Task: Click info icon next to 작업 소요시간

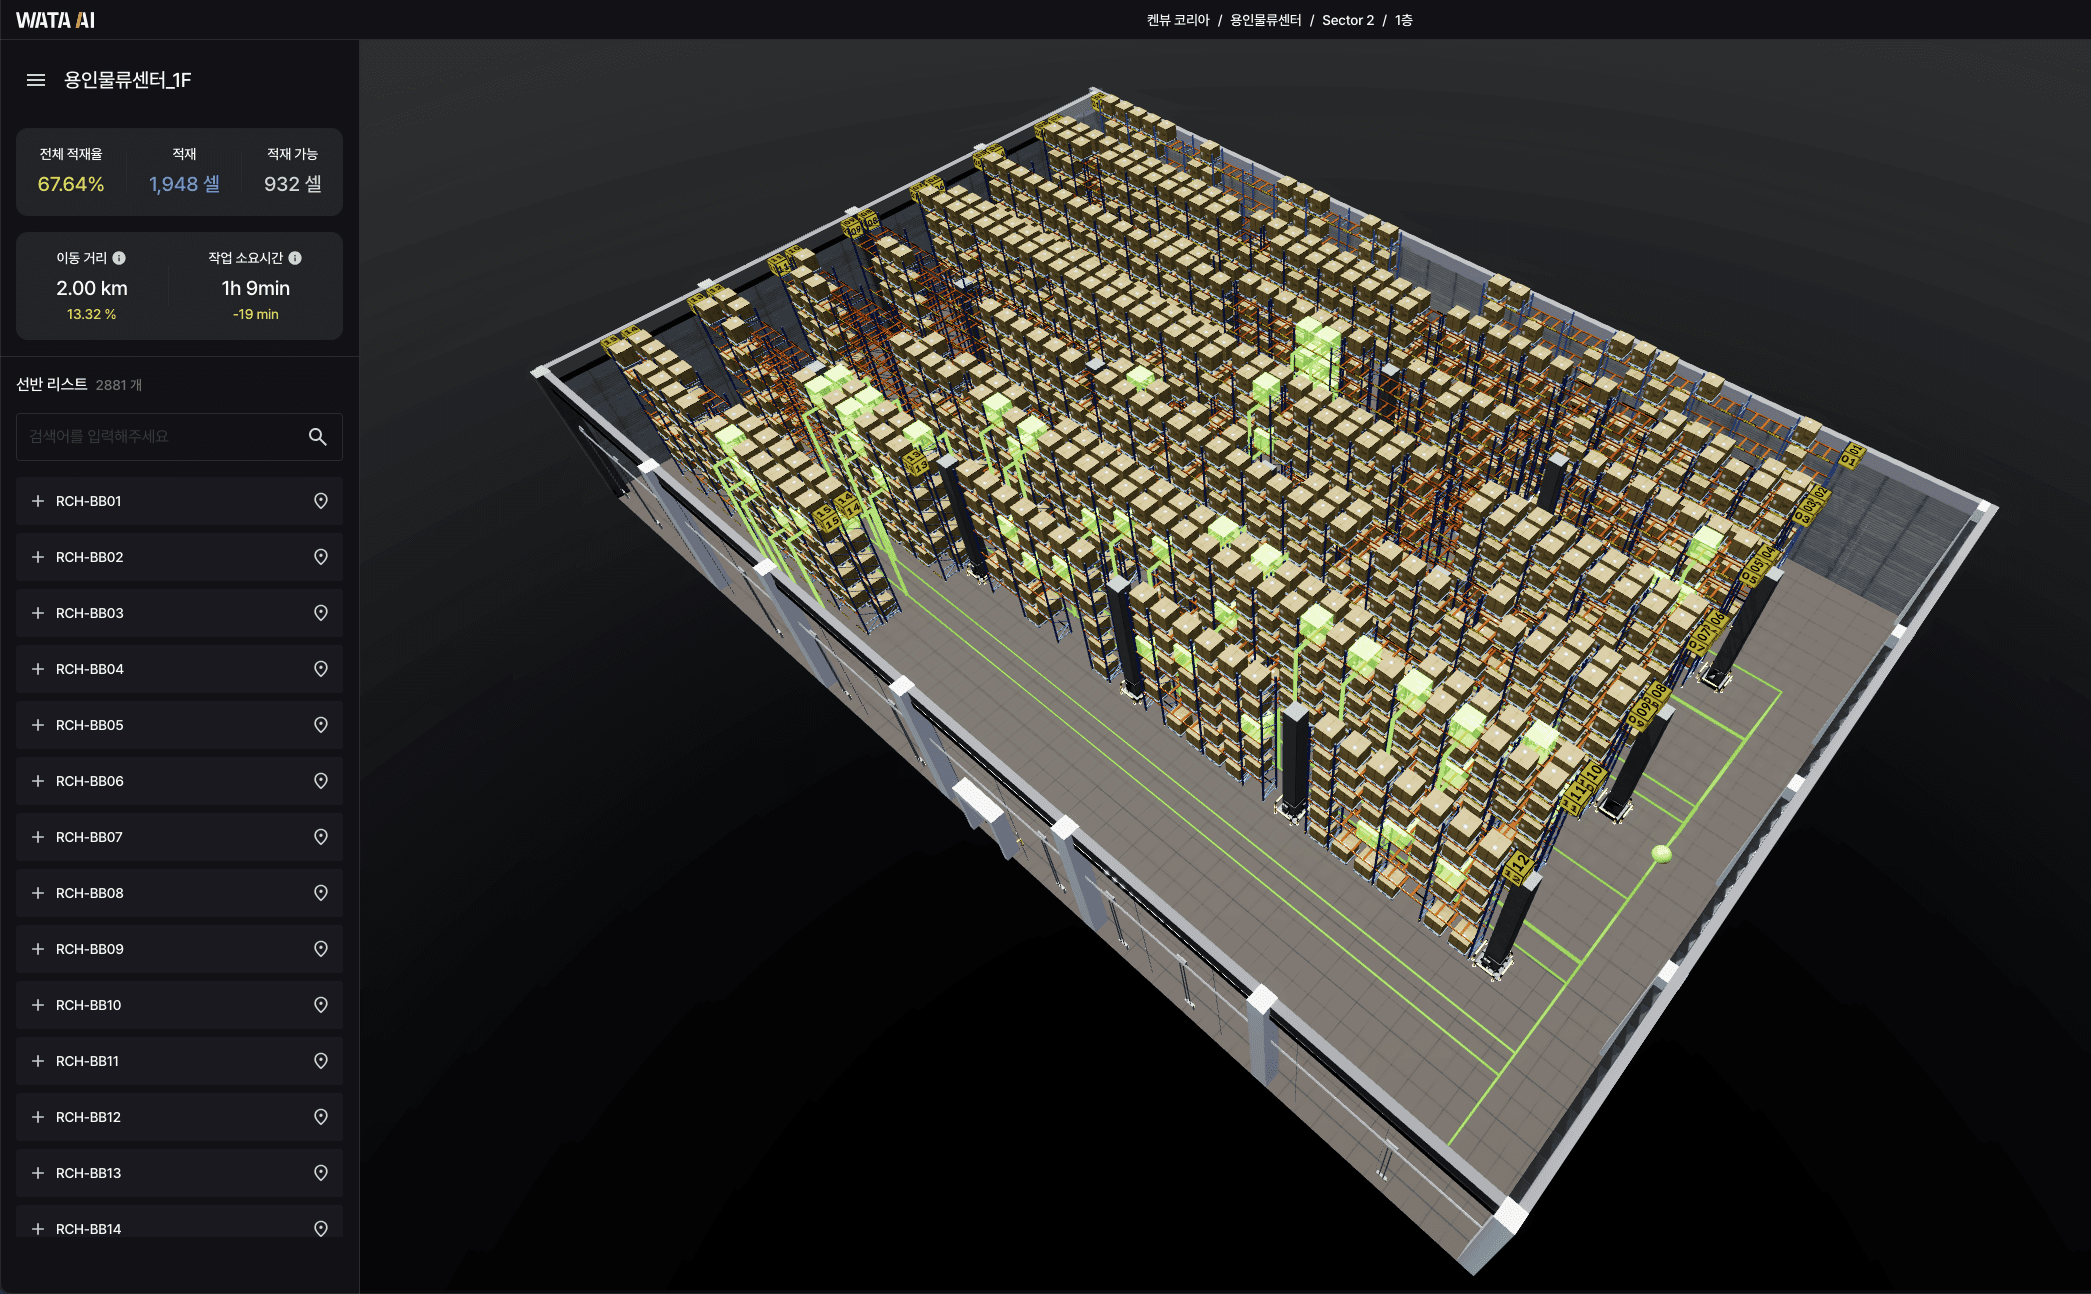Action: coord(295,258)
